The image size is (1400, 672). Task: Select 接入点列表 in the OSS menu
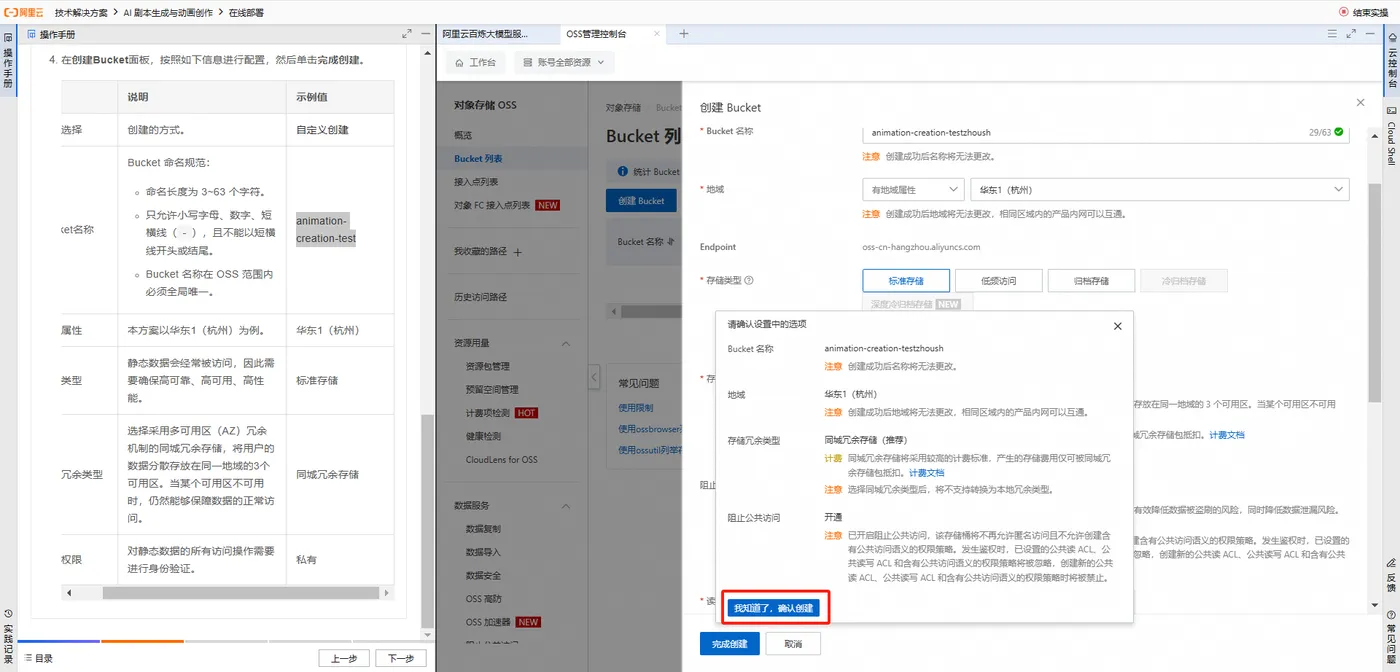[x=476, y=182]
